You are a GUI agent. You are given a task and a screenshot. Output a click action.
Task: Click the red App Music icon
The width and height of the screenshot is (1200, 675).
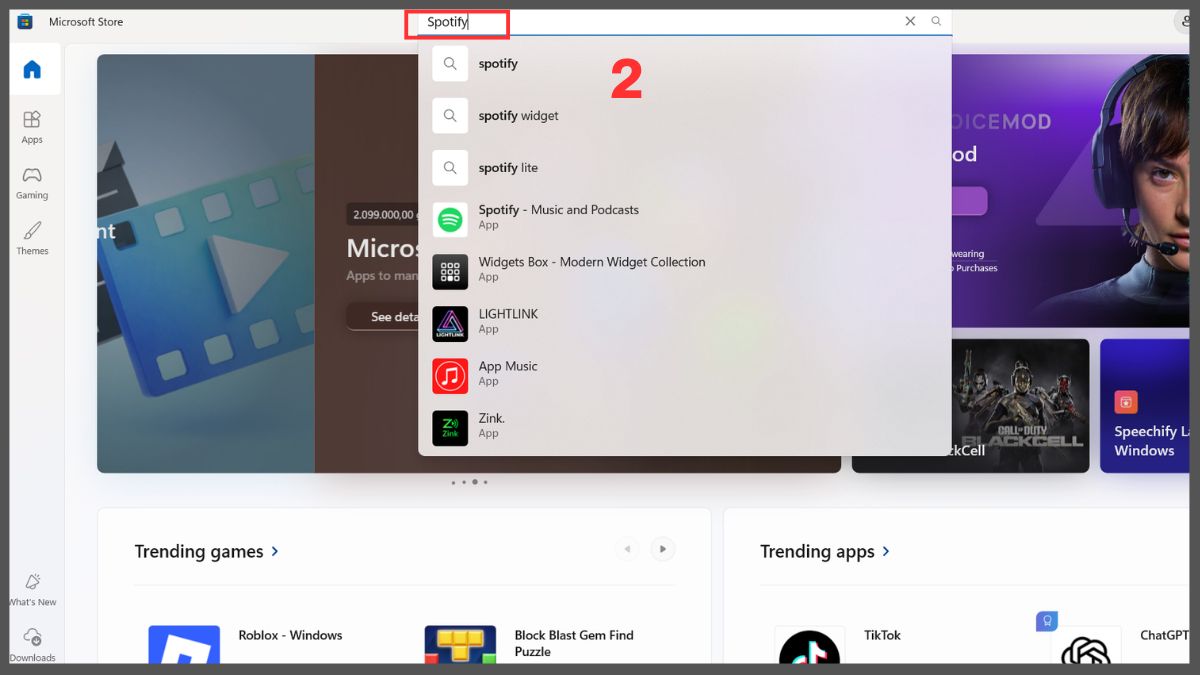[450, 376]
